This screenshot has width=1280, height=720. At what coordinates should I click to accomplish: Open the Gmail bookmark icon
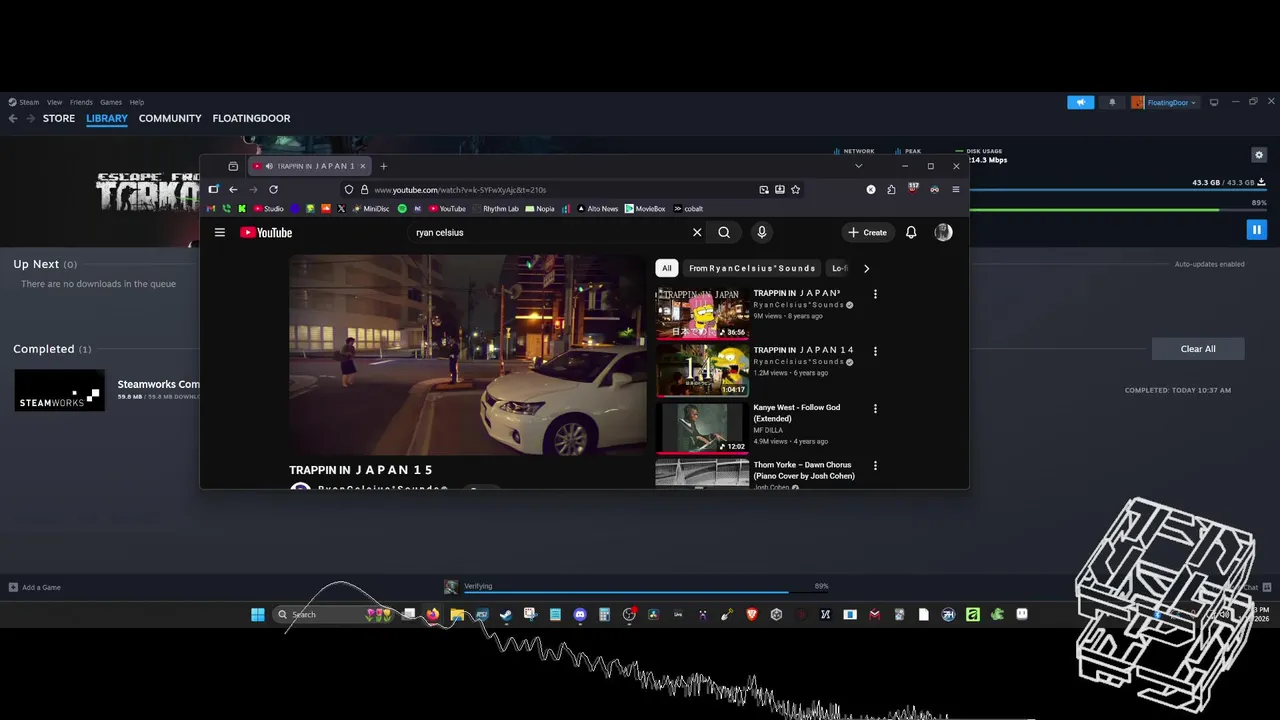(211, 209)
